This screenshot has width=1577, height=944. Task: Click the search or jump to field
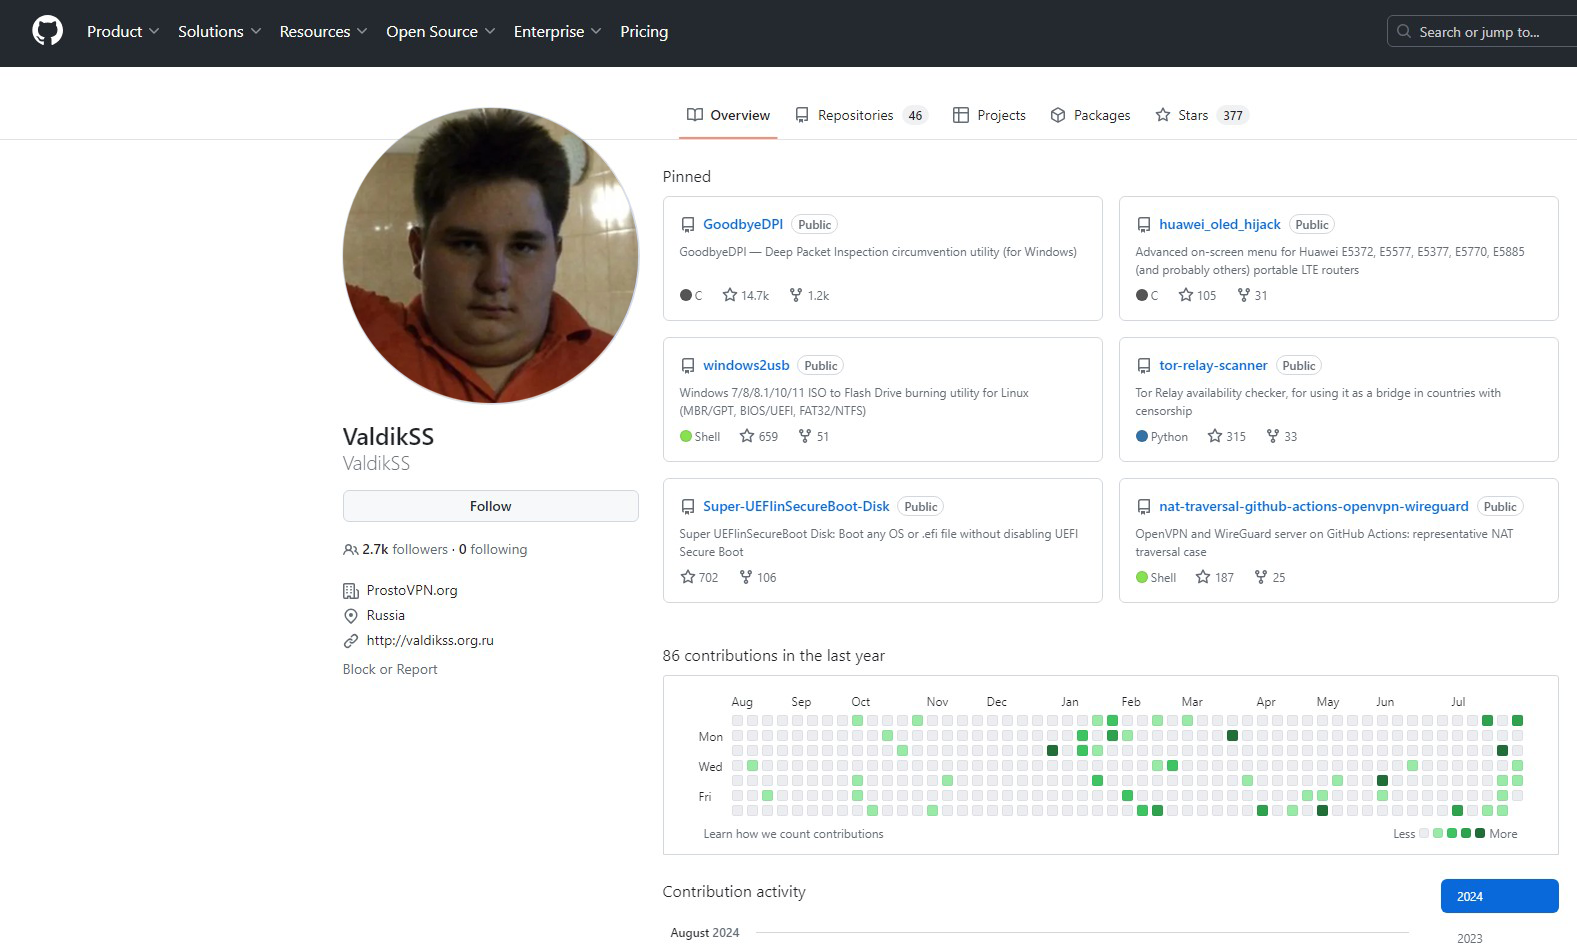tap(1480, 32)
